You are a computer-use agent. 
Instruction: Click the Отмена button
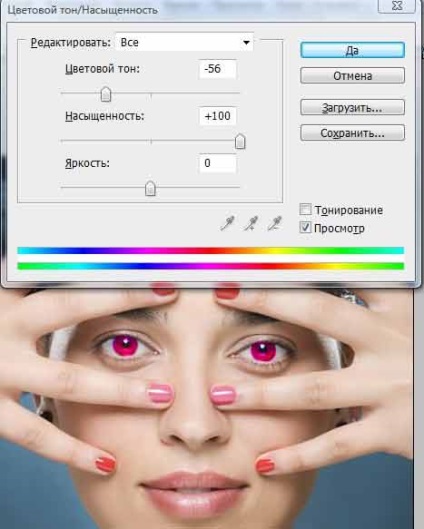click(352, 76)
